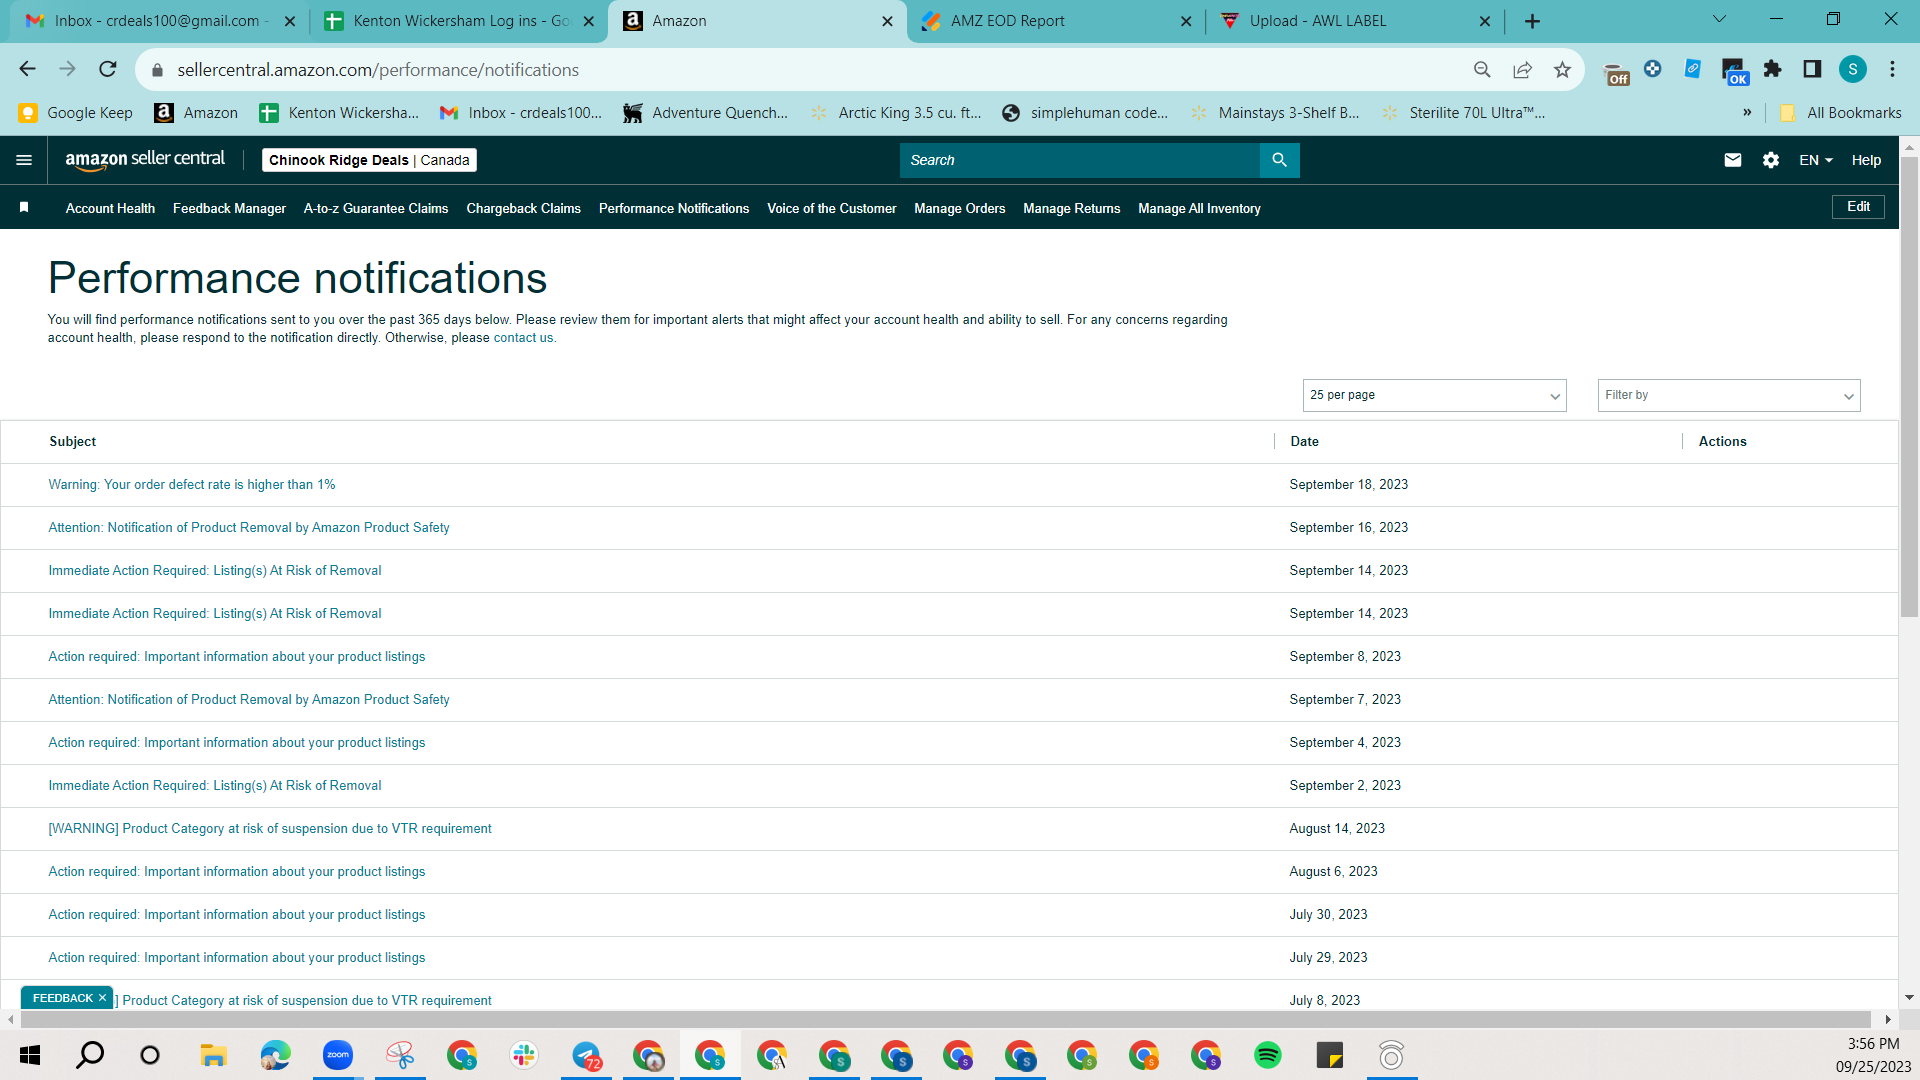Click the Amazon Seller Central logo

145,160
